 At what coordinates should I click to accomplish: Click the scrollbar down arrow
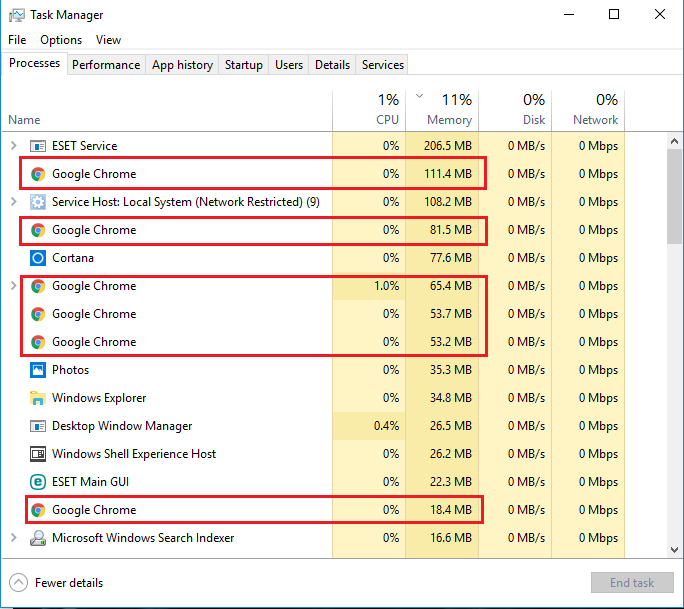[674, 550]
